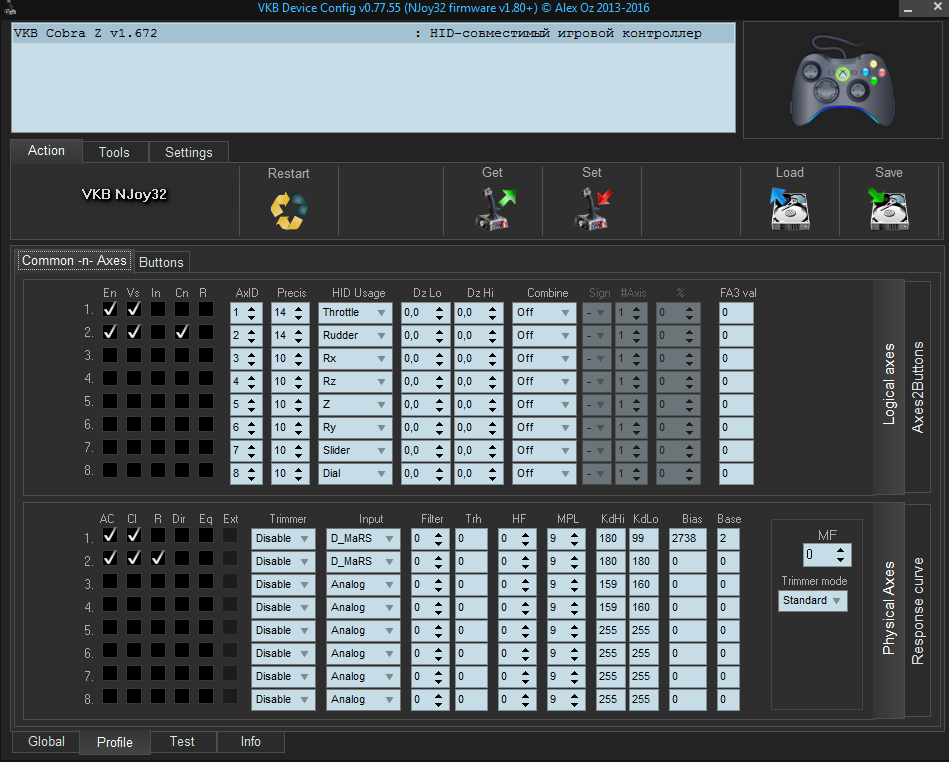Open the Buttons tab
The width and height of the screenshot is (949, 762).
click(x=161, y=262)
